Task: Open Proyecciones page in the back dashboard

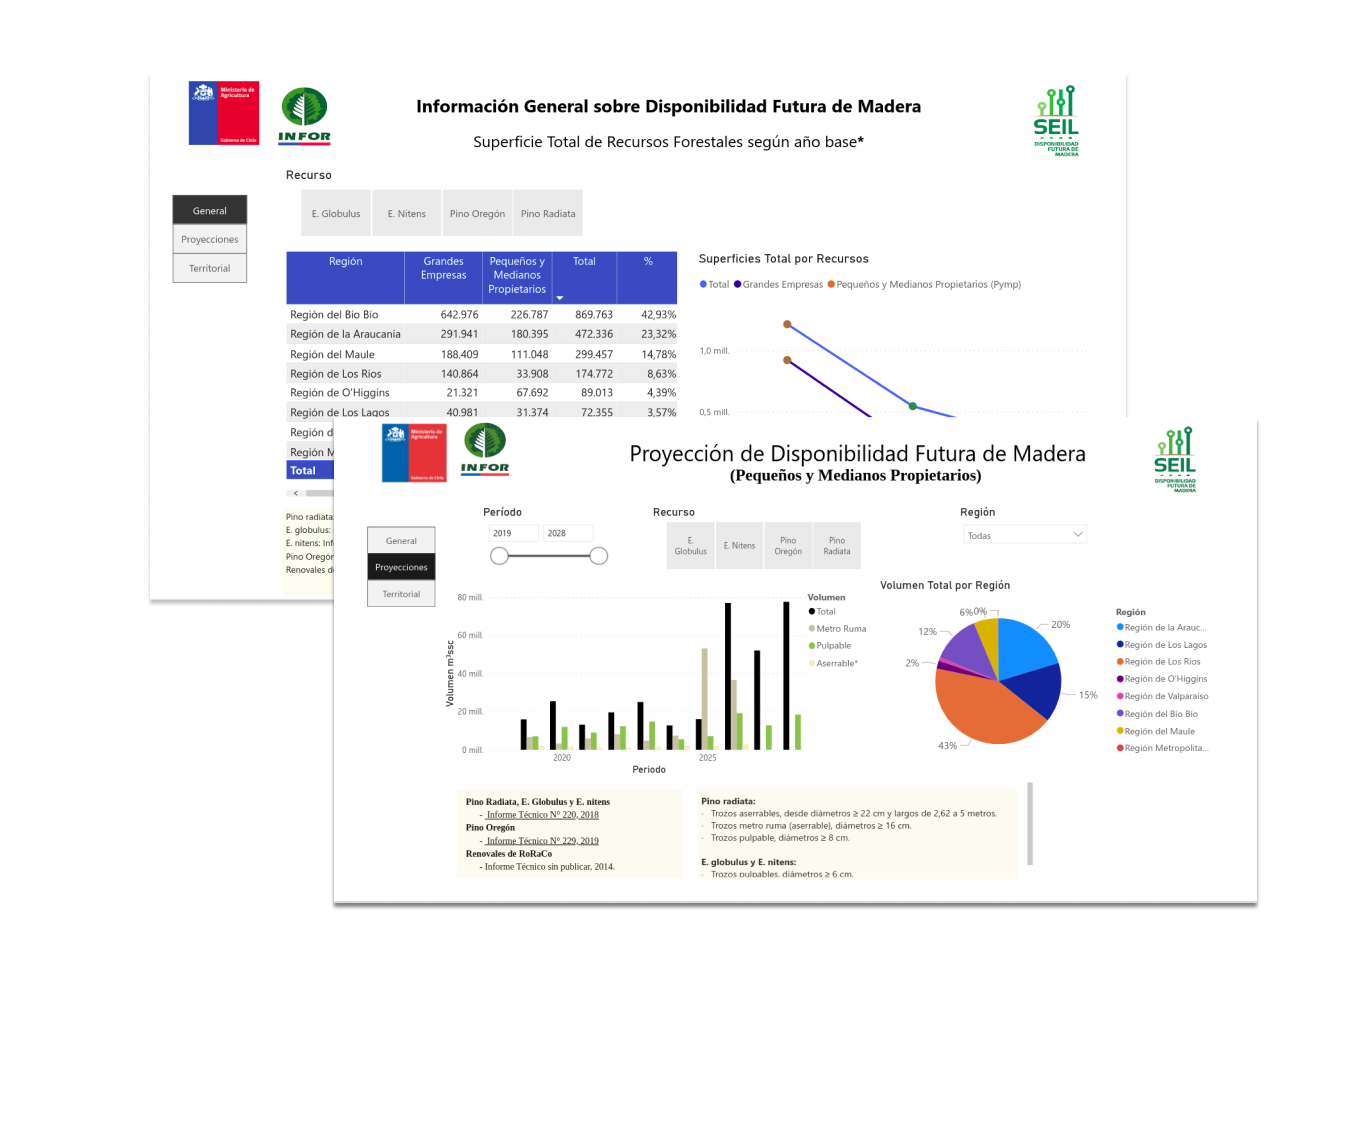Action: 210,240
